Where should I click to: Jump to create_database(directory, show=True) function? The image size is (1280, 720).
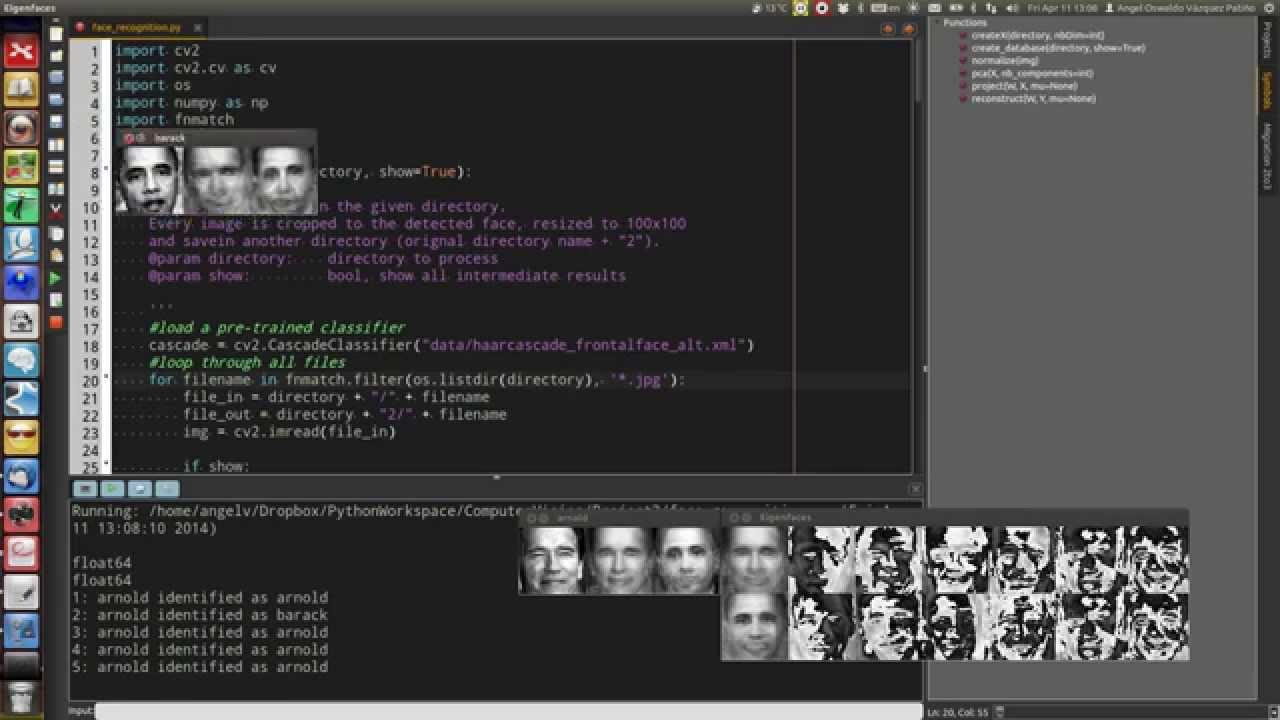point(1058,48)
